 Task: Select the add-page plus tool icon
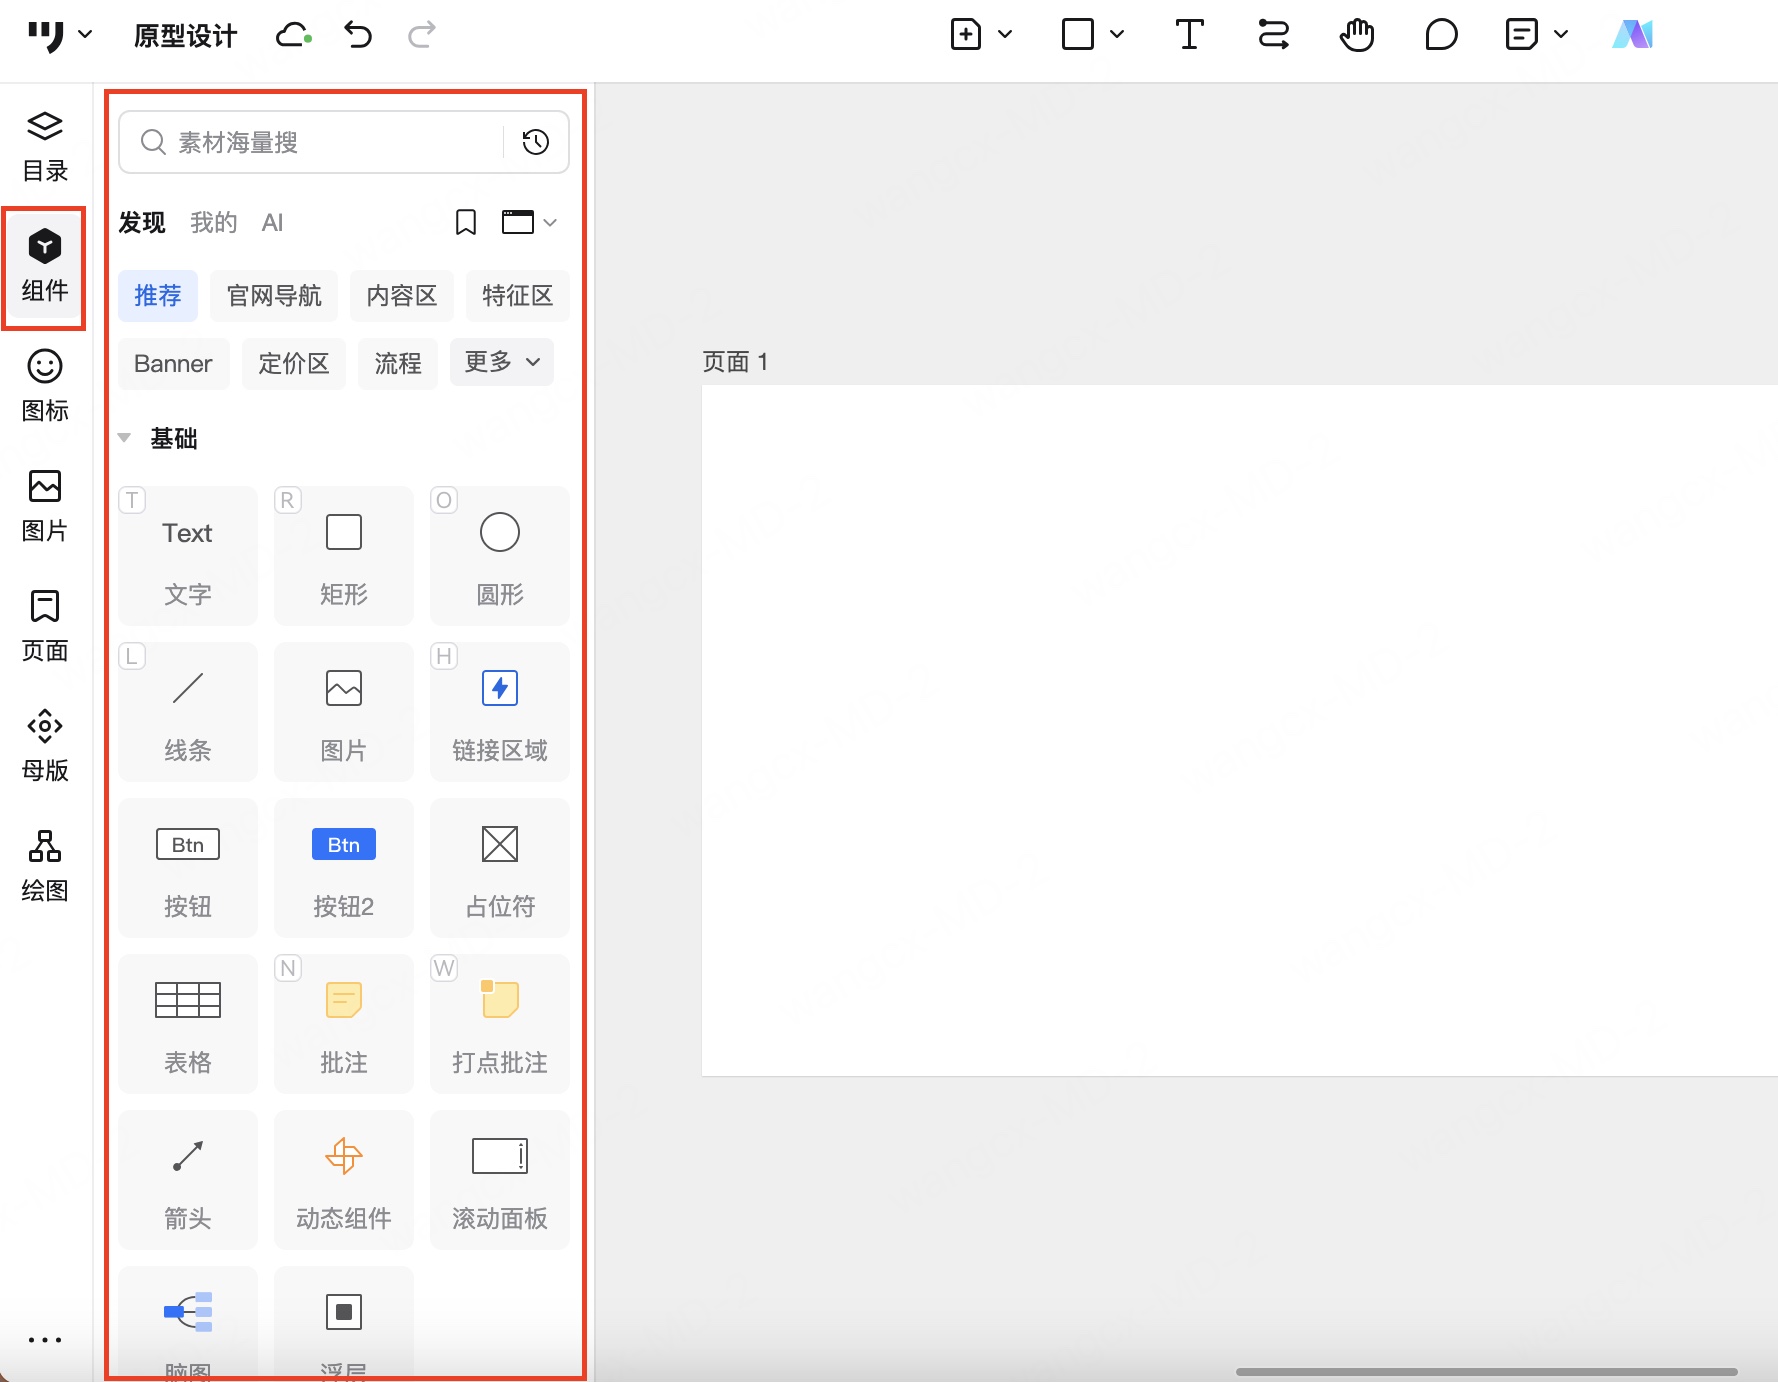tap(965, 35)
